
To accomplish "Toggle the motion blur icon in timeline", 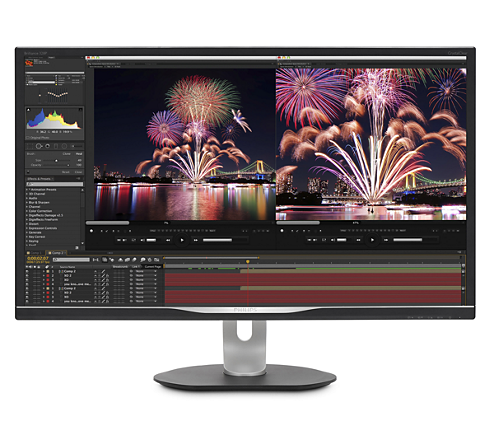I will tap(134, 260).
